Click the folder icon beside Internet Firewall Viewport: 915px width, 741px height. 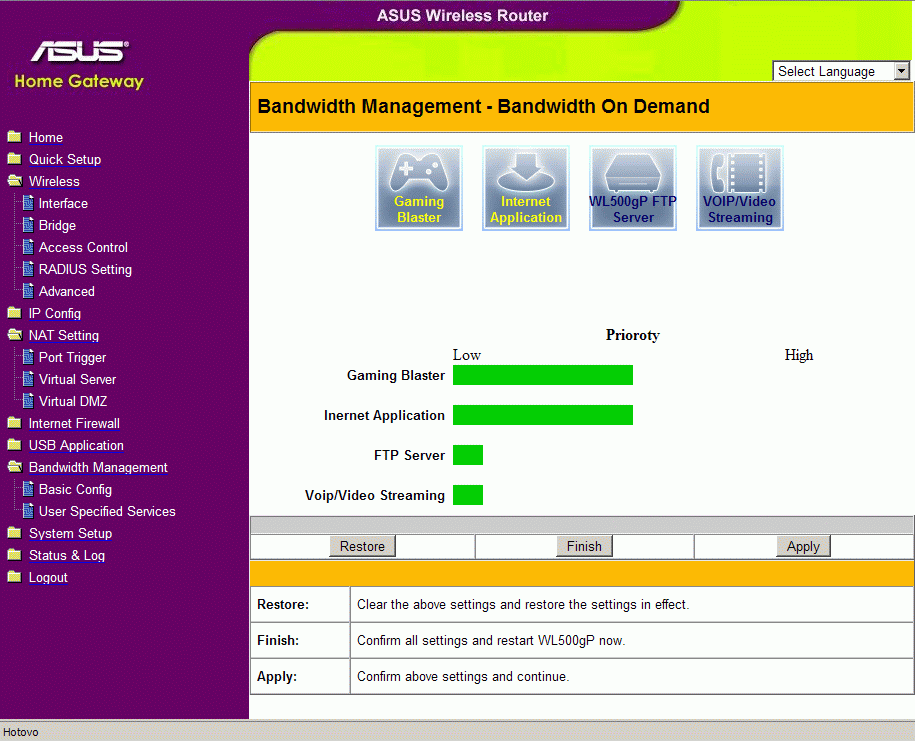pyautogui.click(x=15, y=423)
